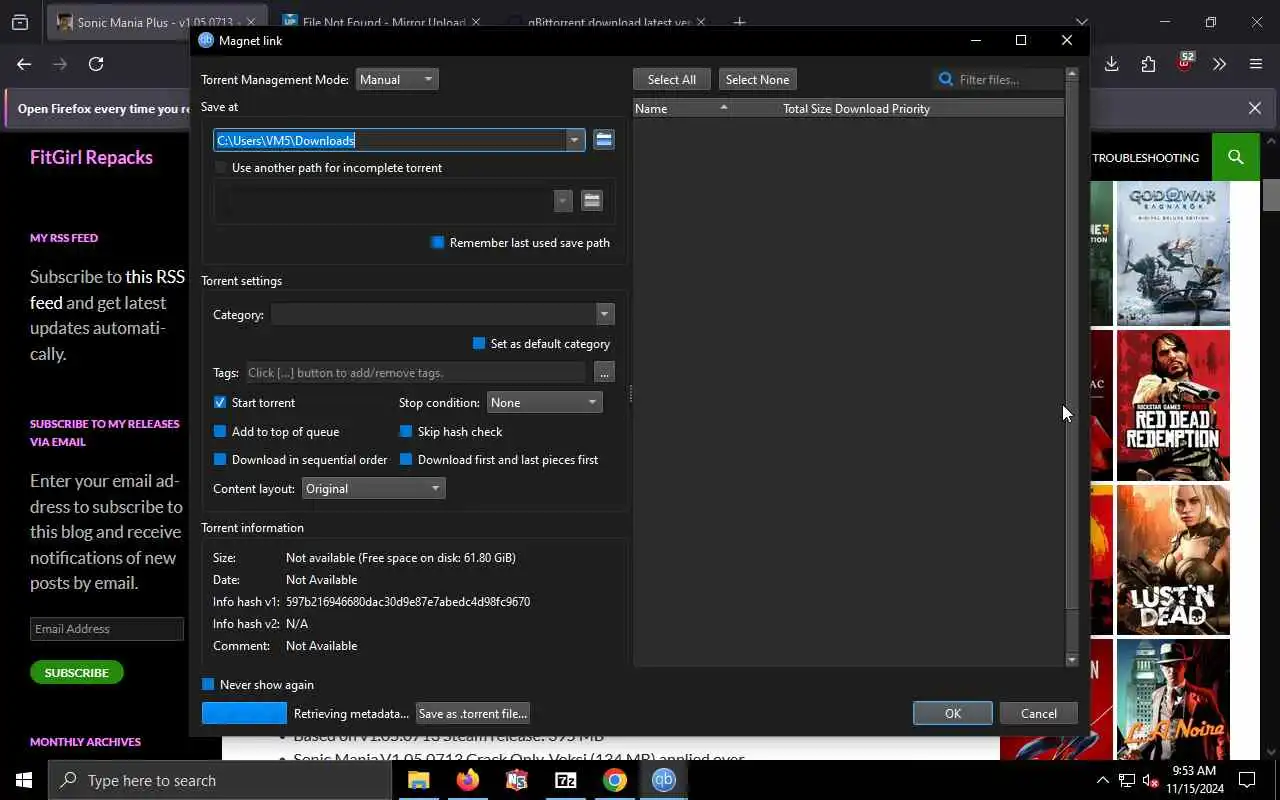
Task: Open Firefox overflow toolbar chevron
Action: [x=1219, y=64]
